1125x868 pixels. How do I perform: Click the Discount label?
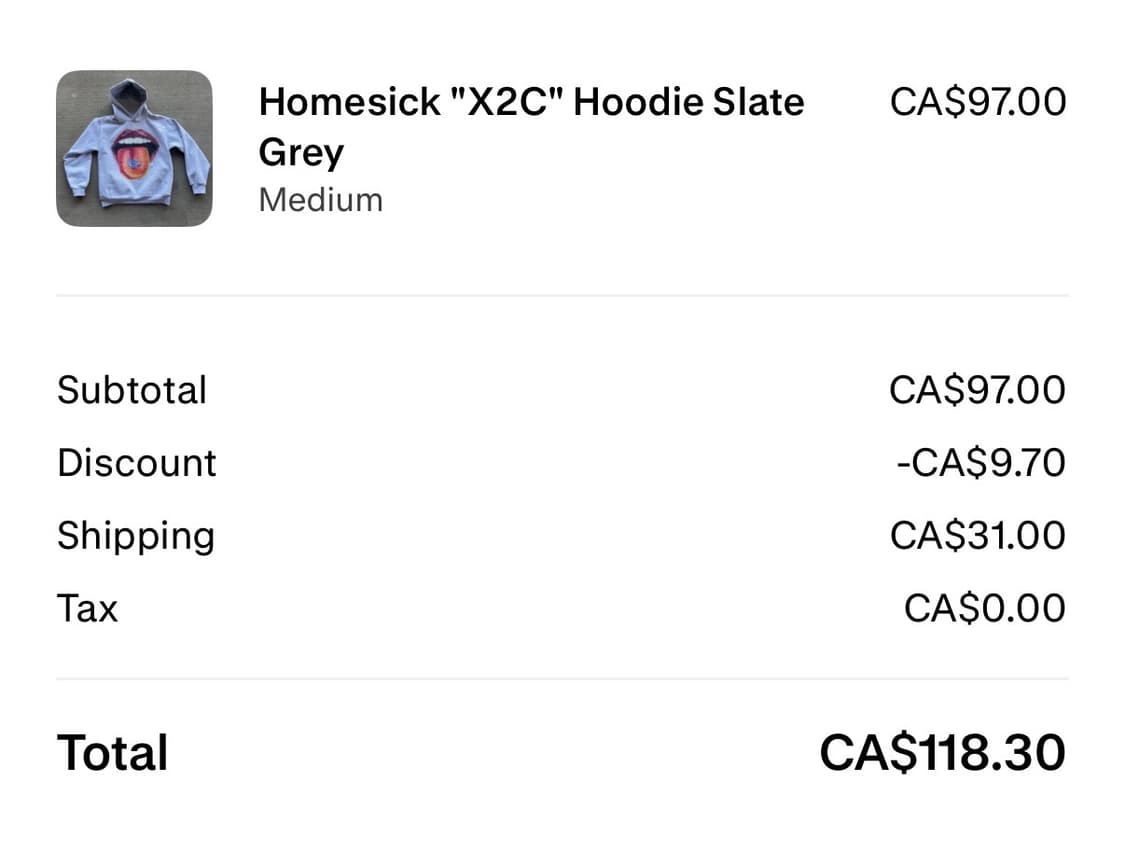pyautogui.click(x=137, y=463)
